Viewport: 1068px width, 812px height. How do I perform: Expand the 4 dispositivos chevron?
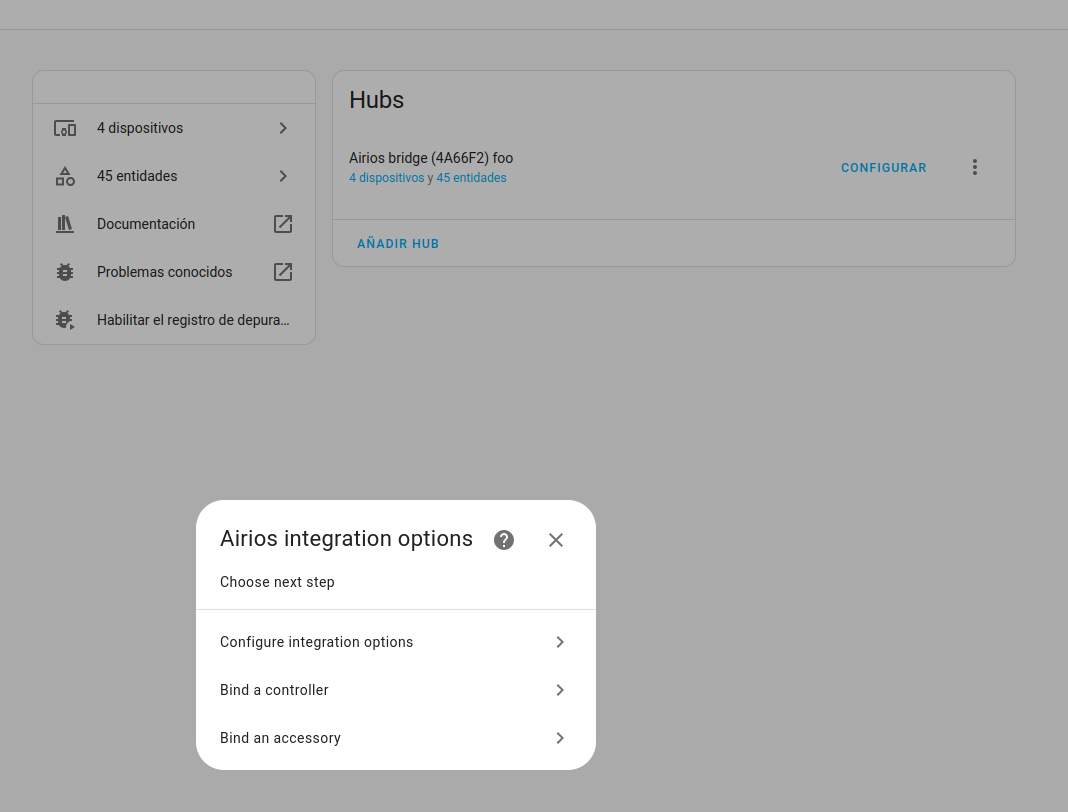point(283,128)
